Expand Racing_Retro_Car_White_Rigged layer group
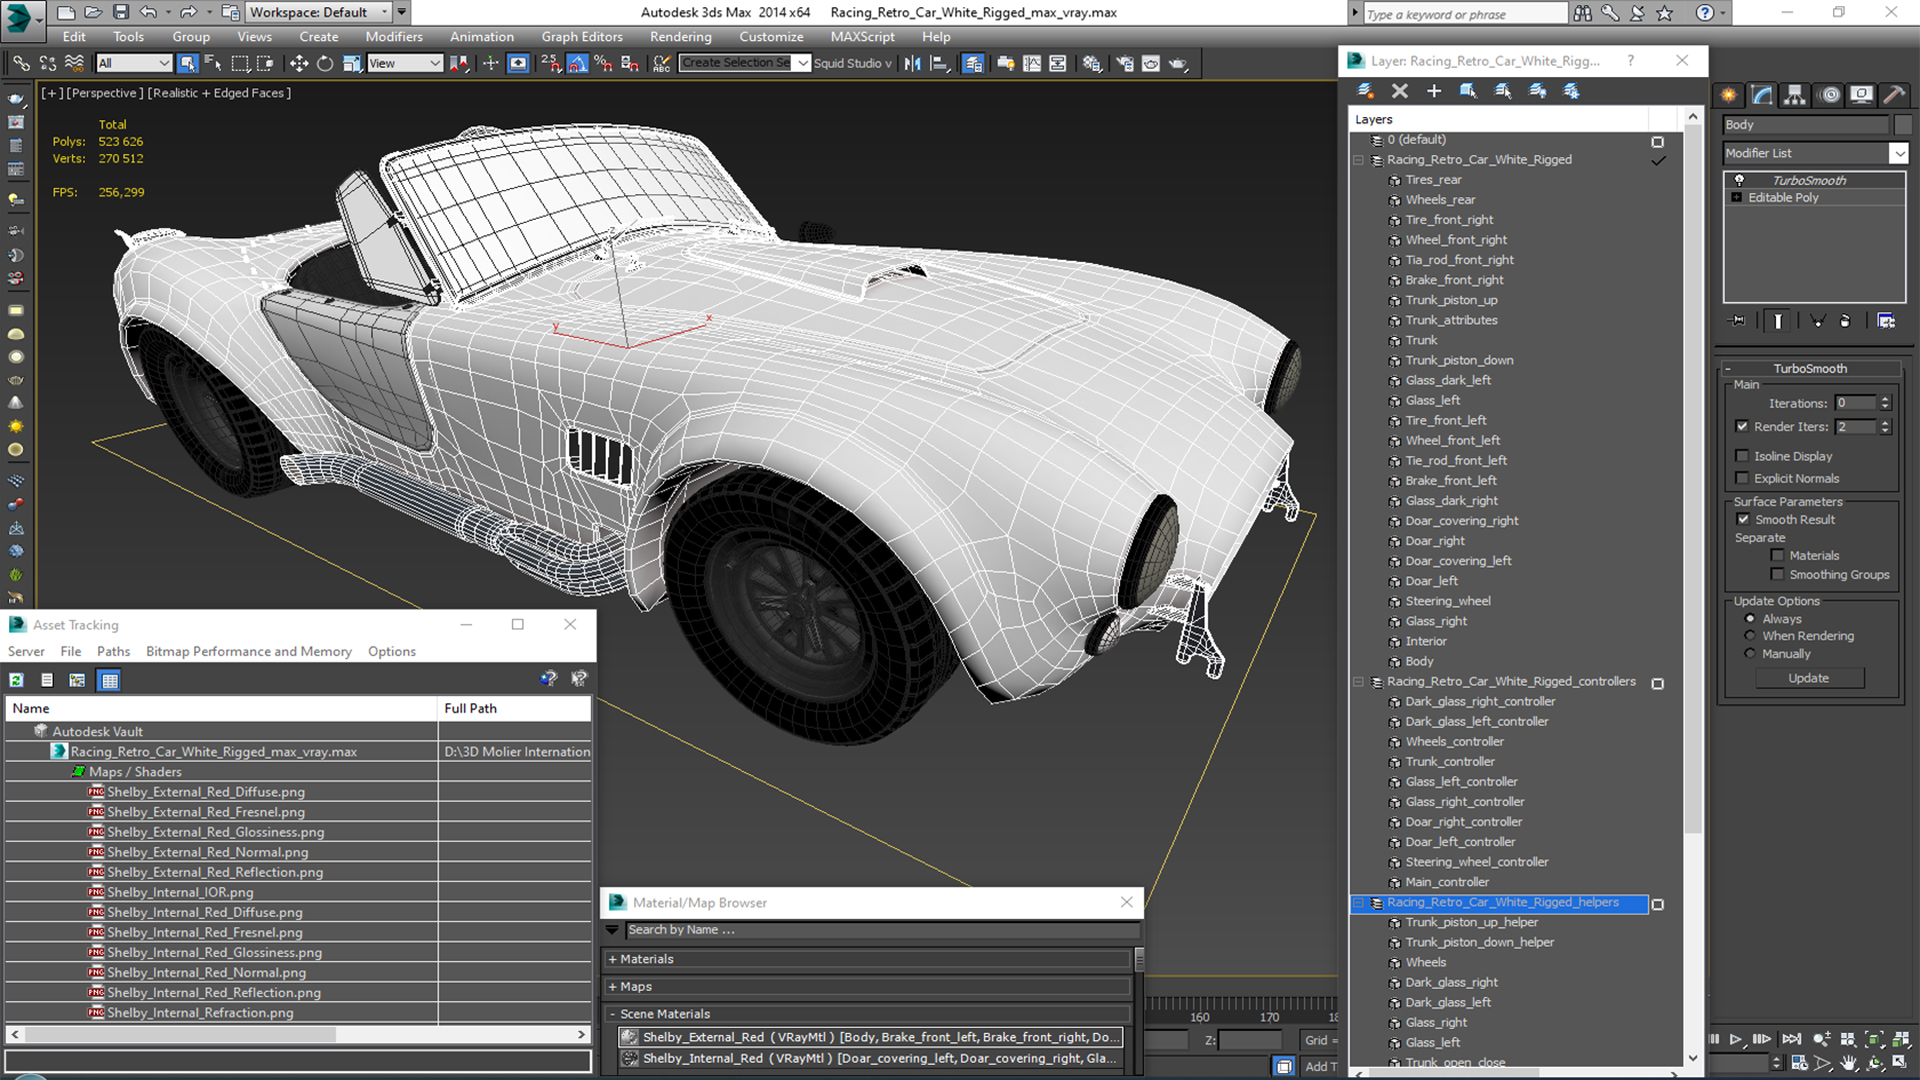This screenshot has height=1080, width=1920. (1360, 160)
